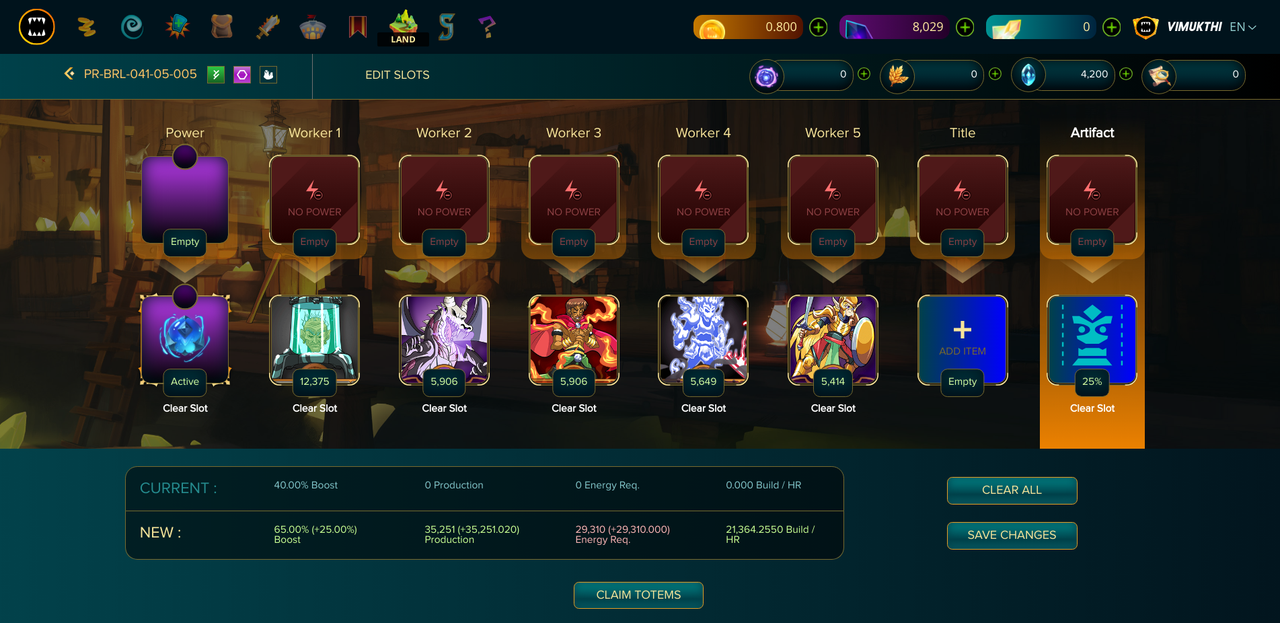Open VIMUKTHI account menu
The image size is (1280, 623).
[1193, 27]
